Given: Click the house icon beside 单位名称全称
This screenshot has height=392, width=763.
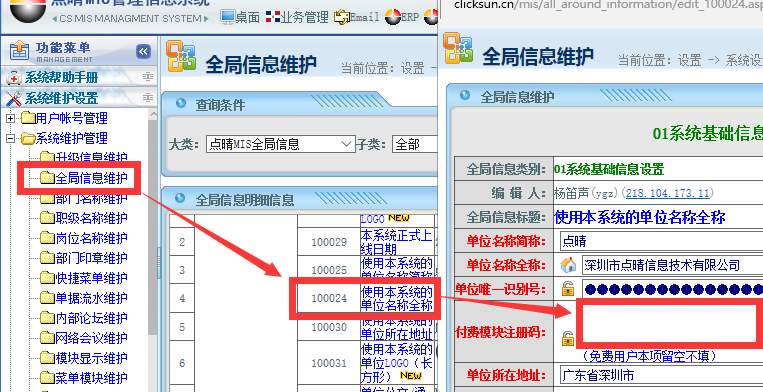Looking at the screenshot, I should [567, 265].
